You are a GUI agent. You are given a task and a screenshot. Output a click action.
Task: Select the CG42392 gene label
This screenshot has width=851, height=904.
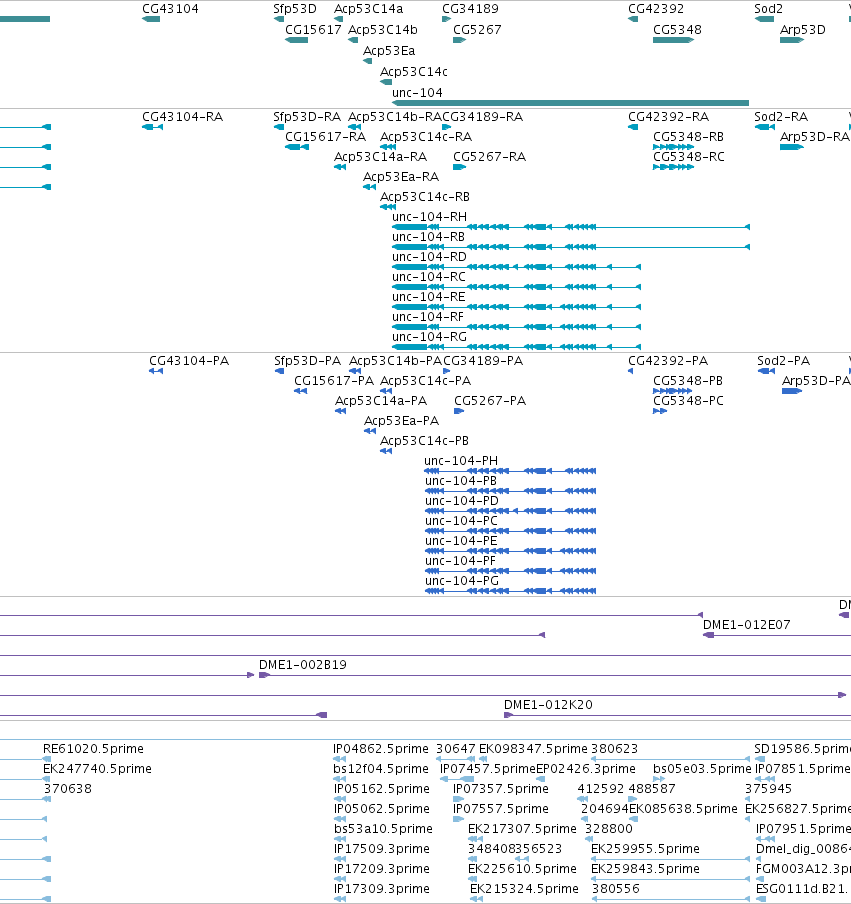coord(656,9)
